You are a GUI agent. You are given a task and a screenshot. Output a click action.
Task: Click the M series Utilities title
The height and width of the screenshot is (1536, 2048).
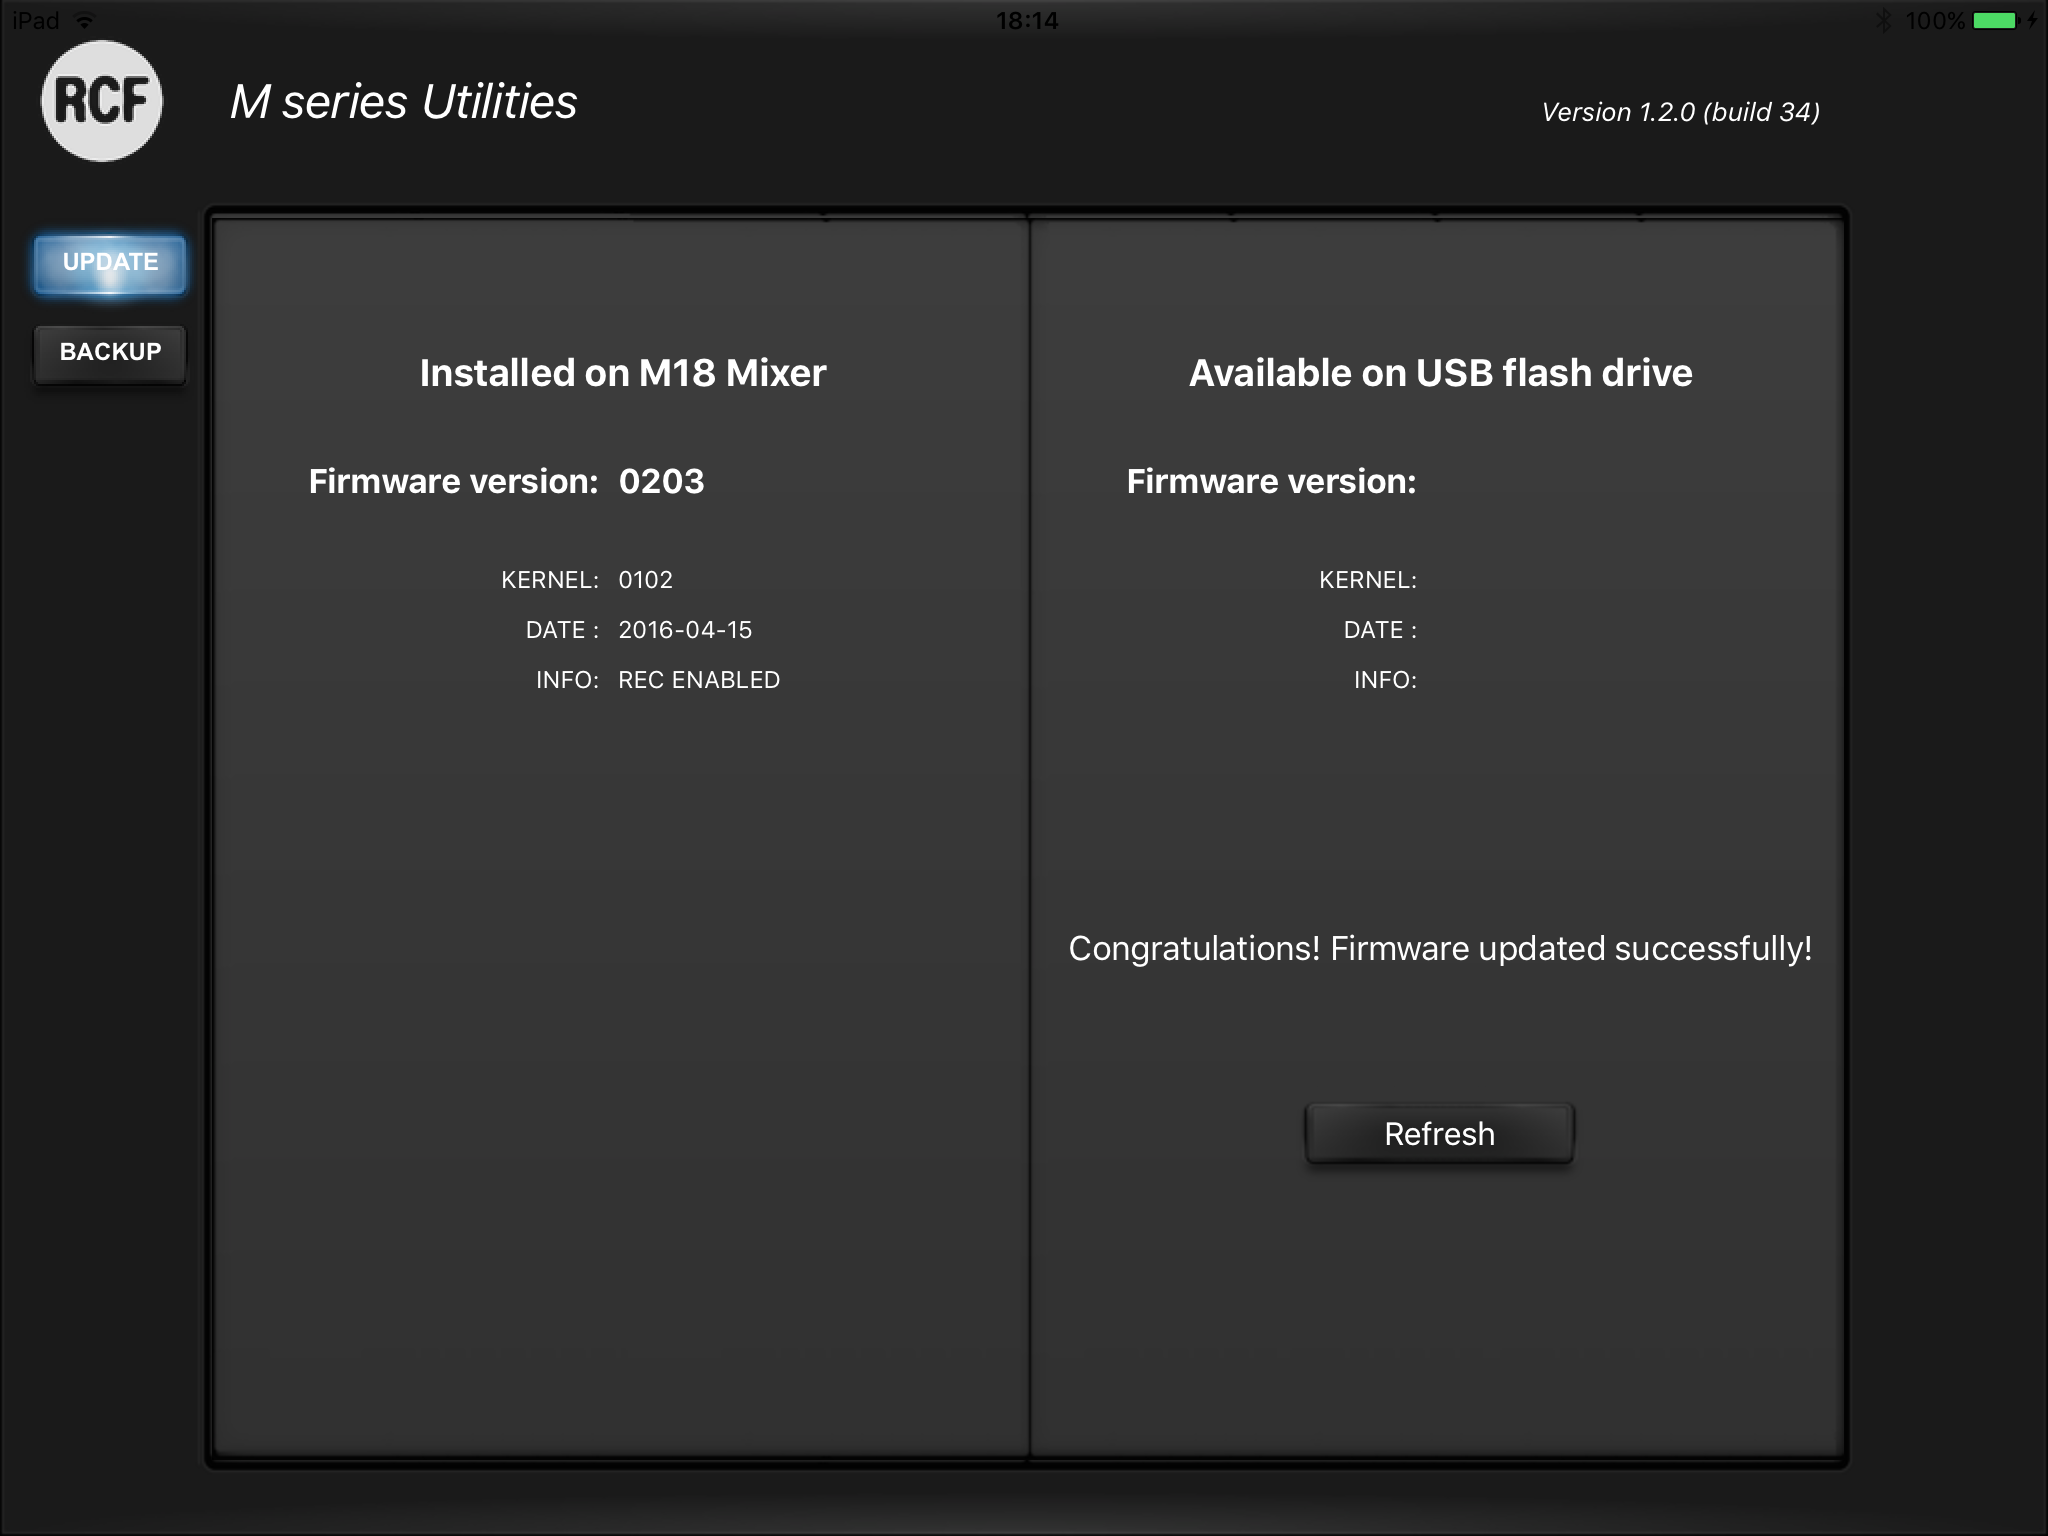pos(403,102)
